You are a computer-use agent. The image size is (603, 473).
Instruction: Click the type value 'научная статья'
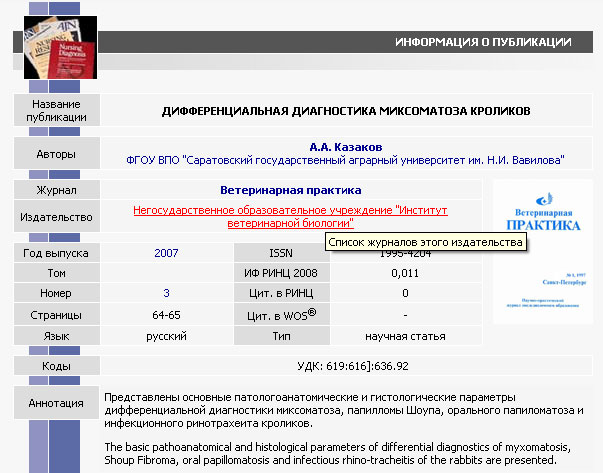[404, 336]
